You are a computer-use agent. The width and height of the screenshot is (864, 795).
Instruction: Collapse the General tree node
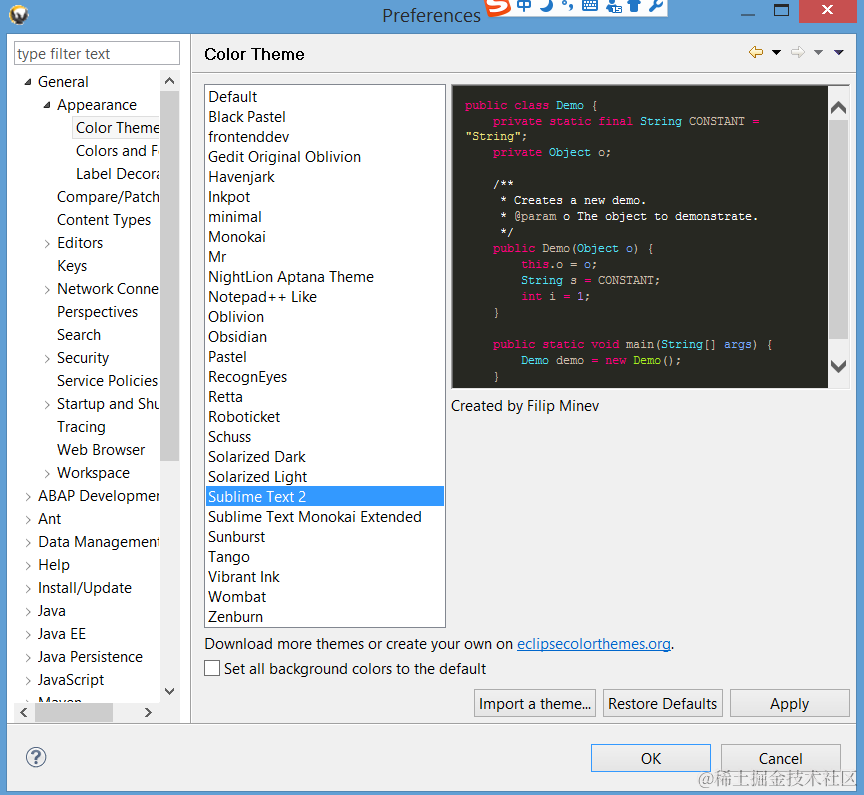(28, 82)
